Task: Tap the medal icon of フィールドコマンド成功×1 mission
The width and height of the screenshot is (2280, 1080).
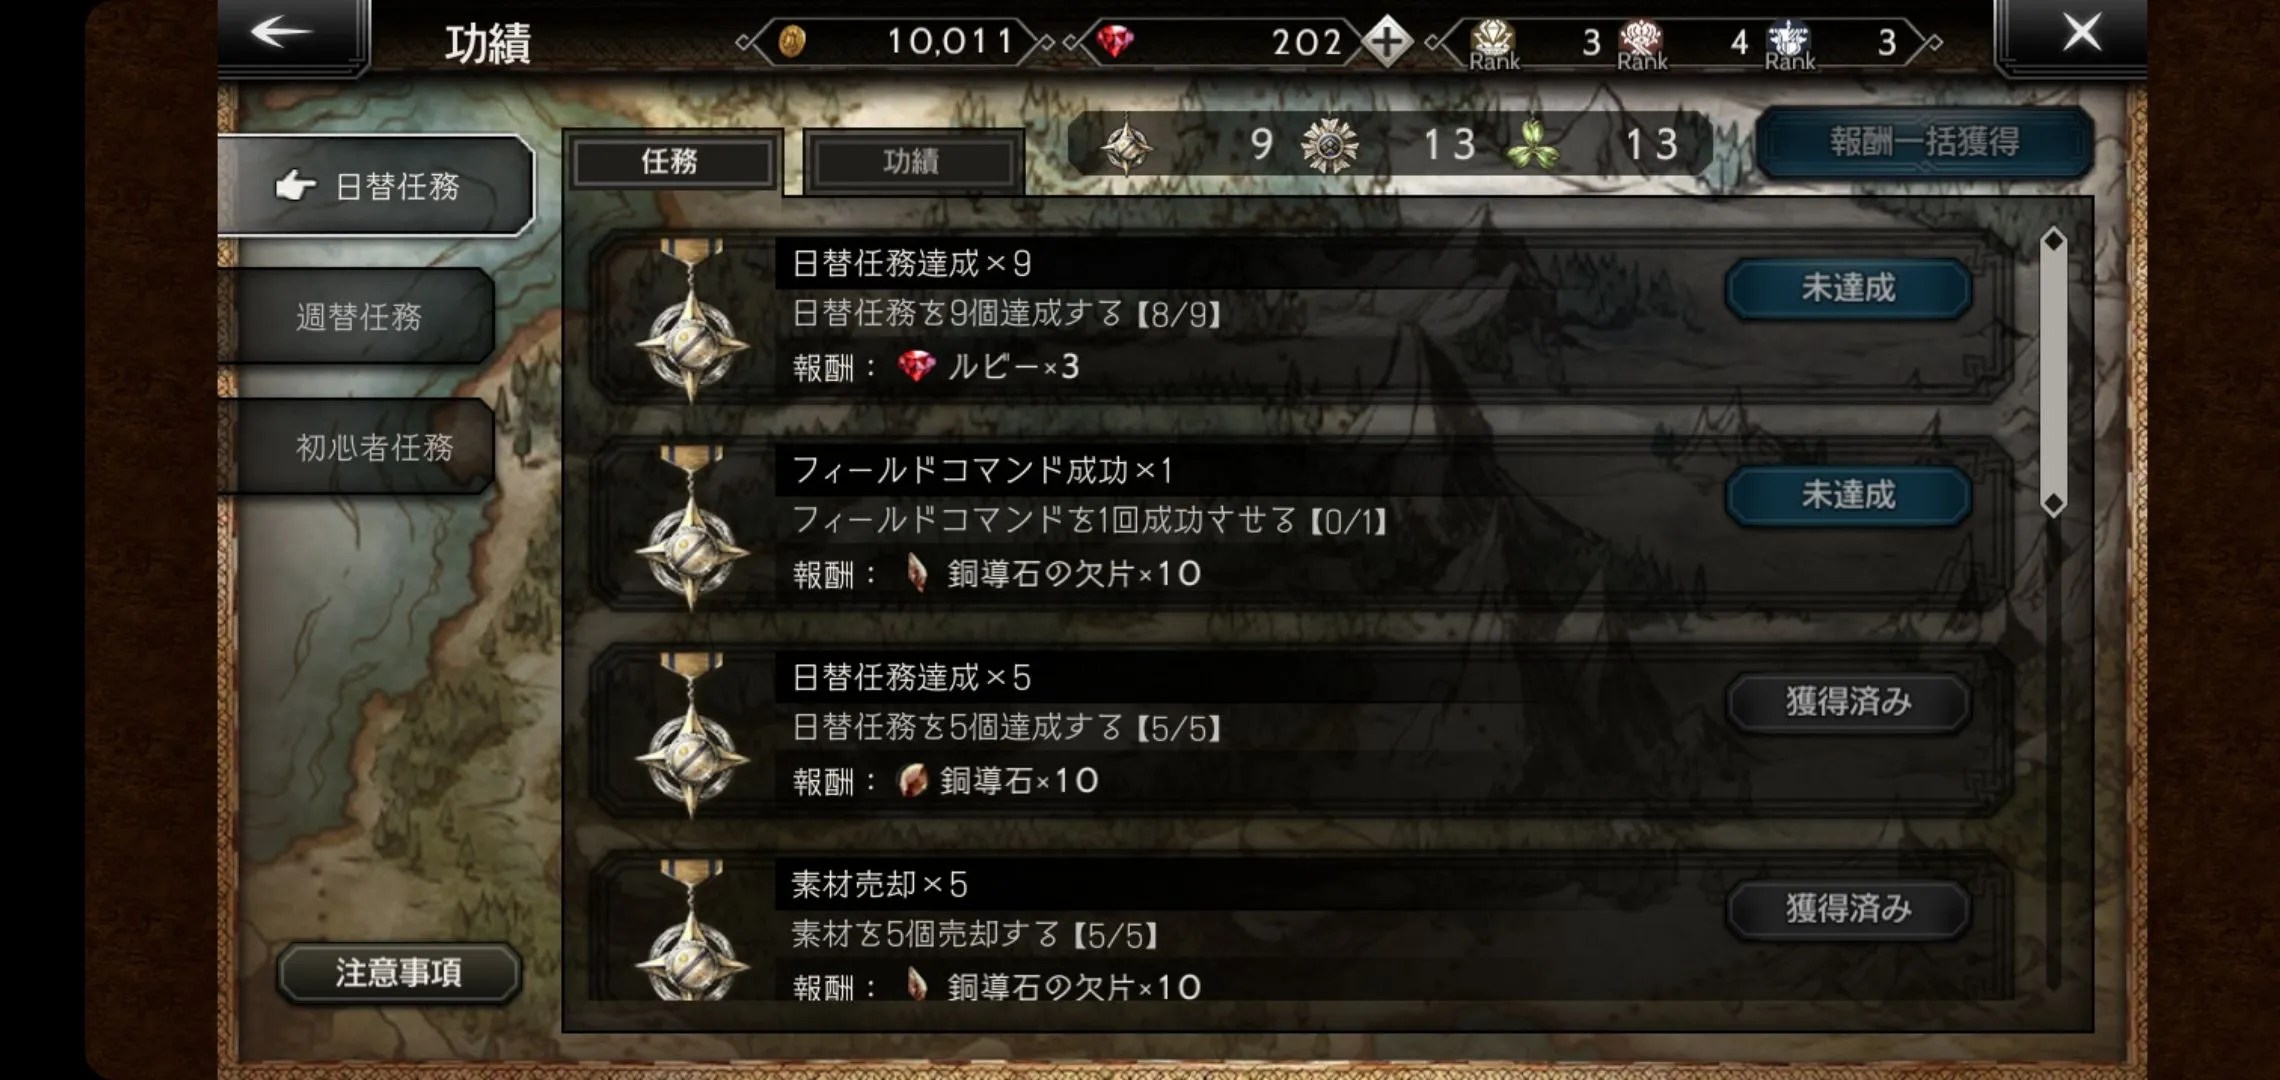Action: click(x=691, y=529)
